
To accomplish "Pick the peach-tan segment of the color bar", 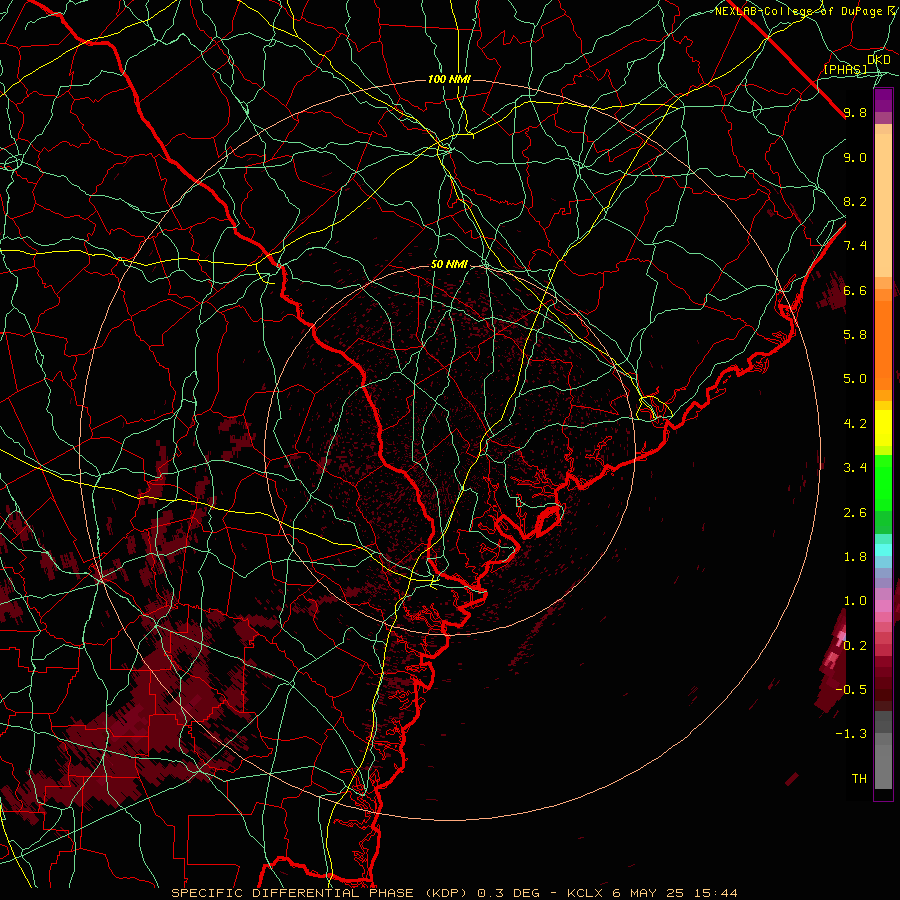I will click(x=883, y=205).
